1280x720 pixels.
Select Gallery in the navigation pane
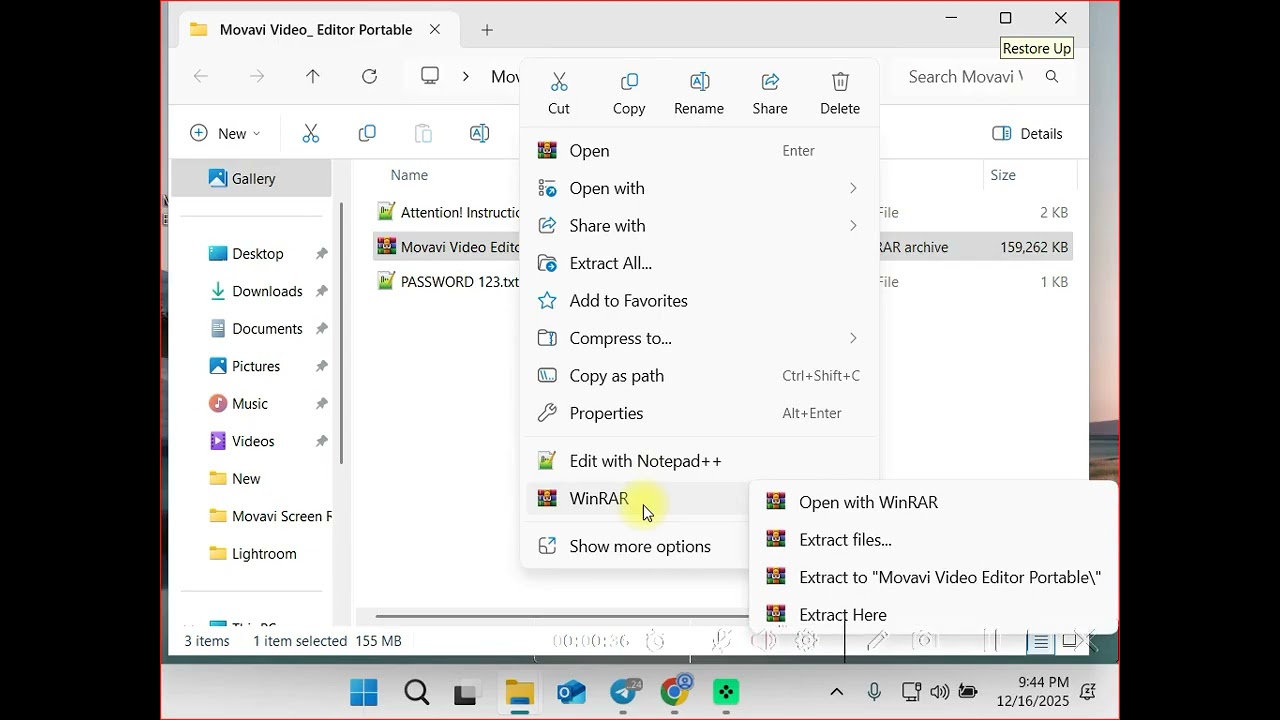pos(252,179)
